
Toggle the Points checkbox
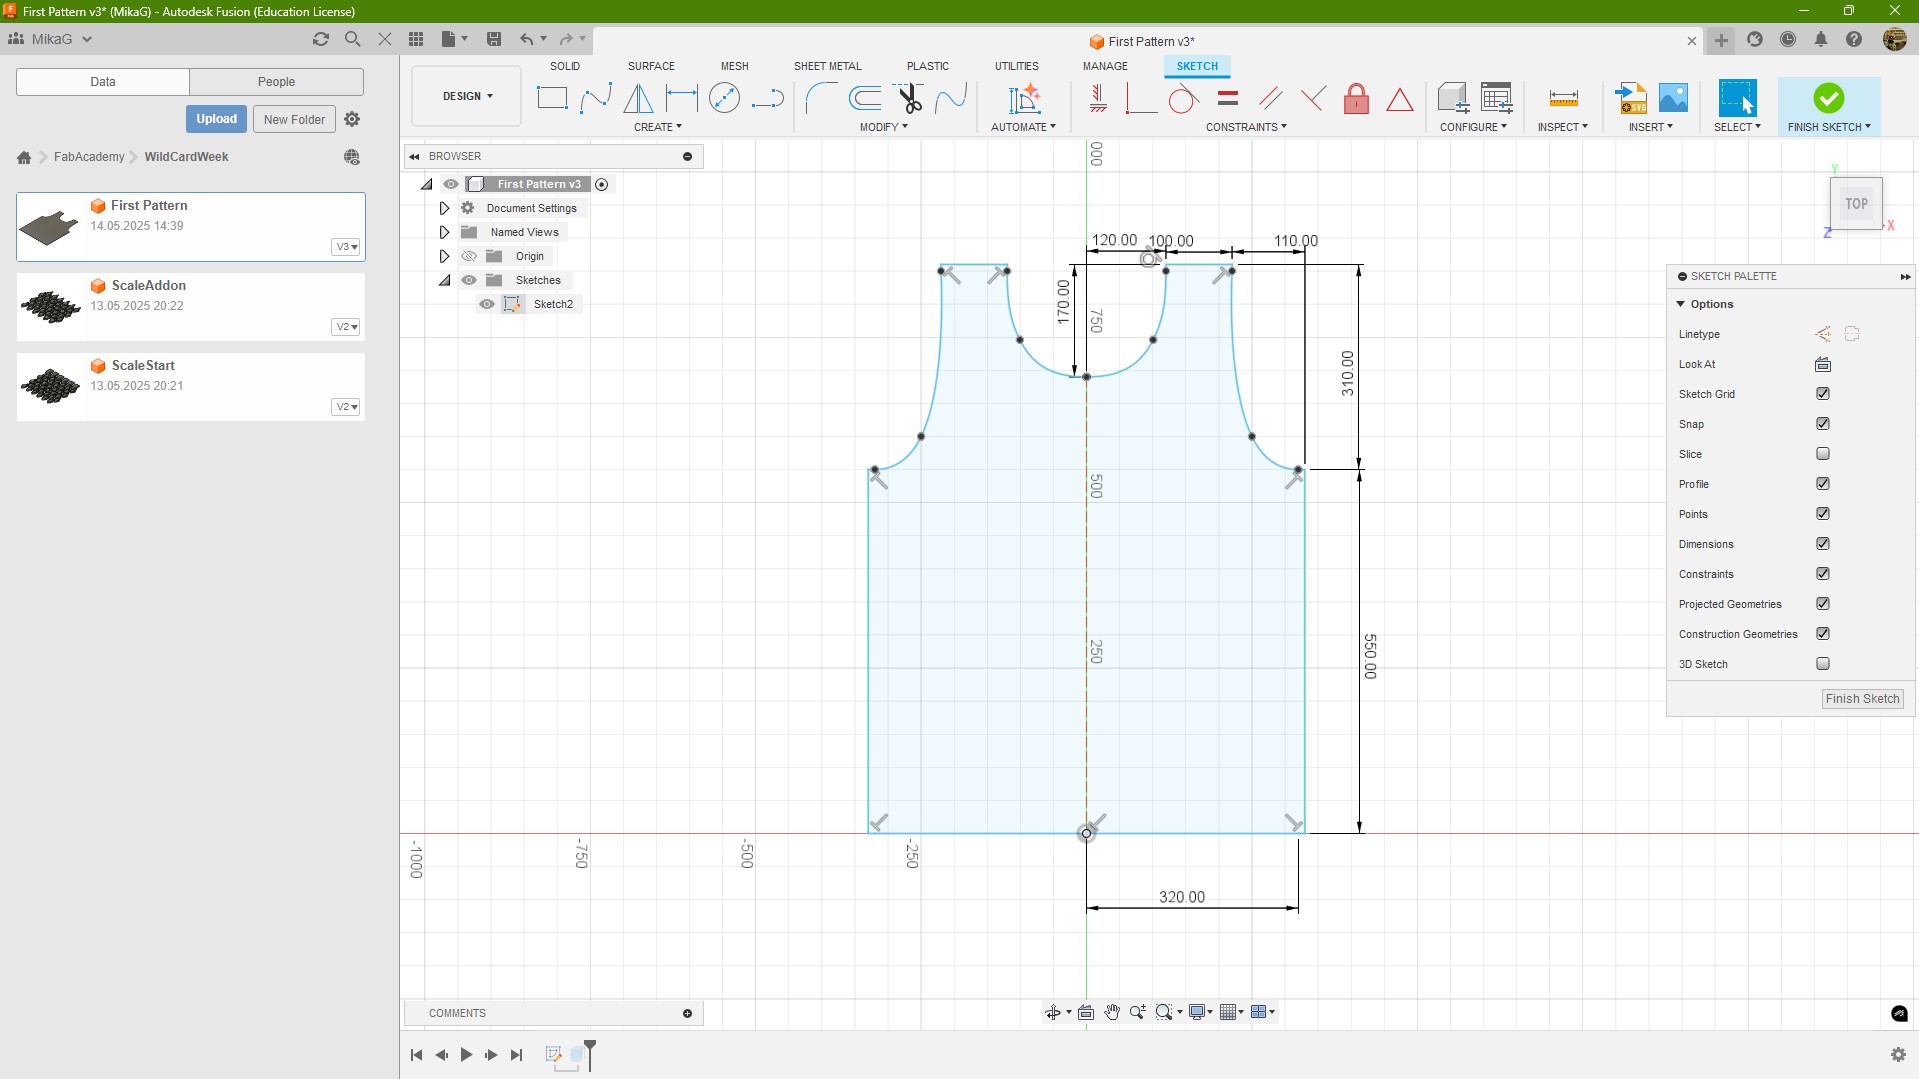[x=1823, y=514]
